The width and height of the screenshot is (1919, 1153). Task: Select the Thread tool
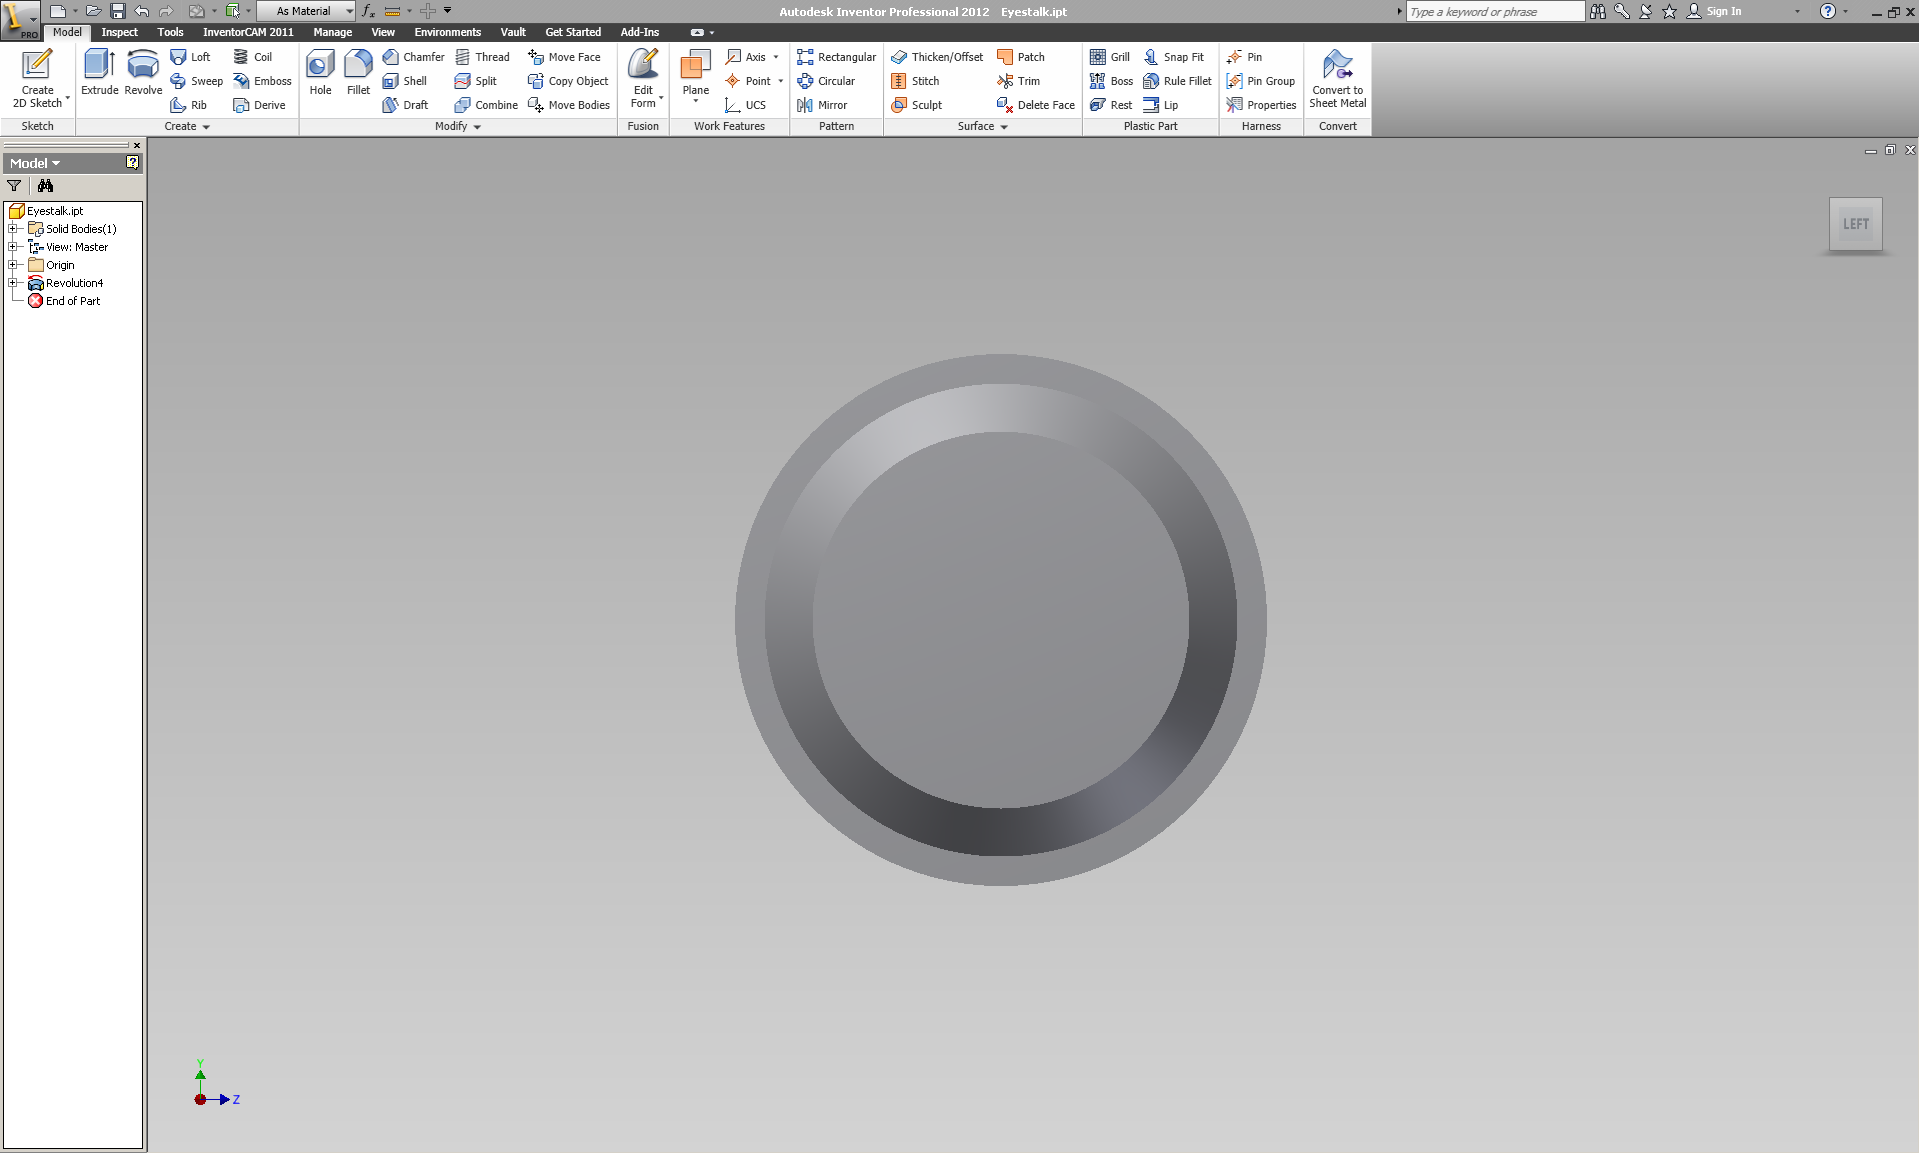click(482, 57)
